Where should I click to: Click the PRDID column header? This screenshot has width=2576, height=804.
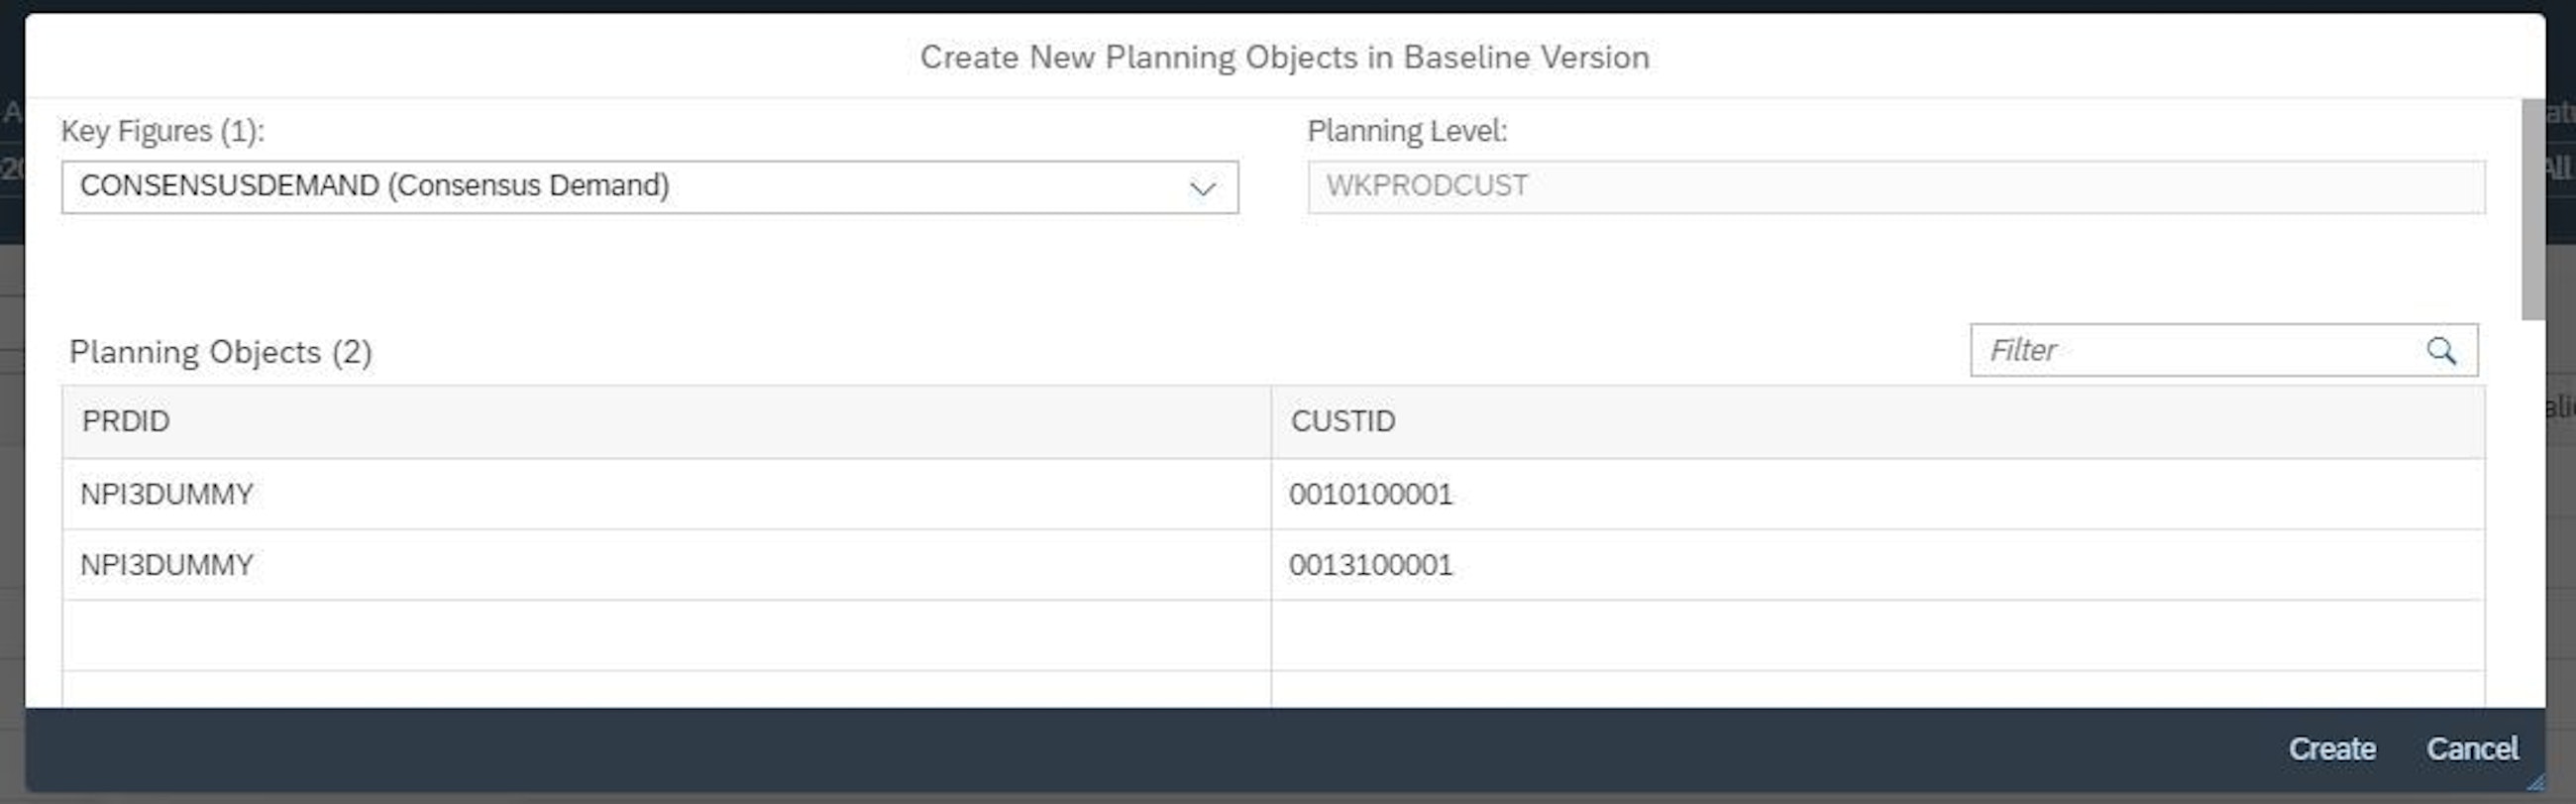click(x=126, y=422)
